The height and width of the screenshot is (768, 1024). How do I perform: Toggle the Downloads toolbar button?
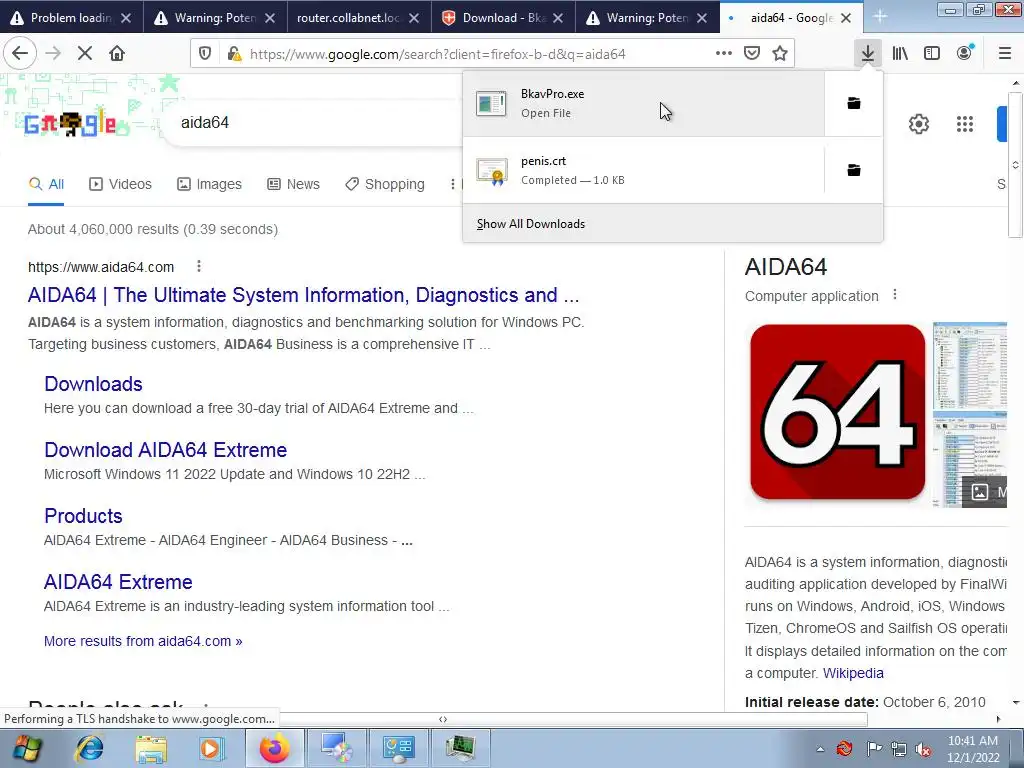867,54
